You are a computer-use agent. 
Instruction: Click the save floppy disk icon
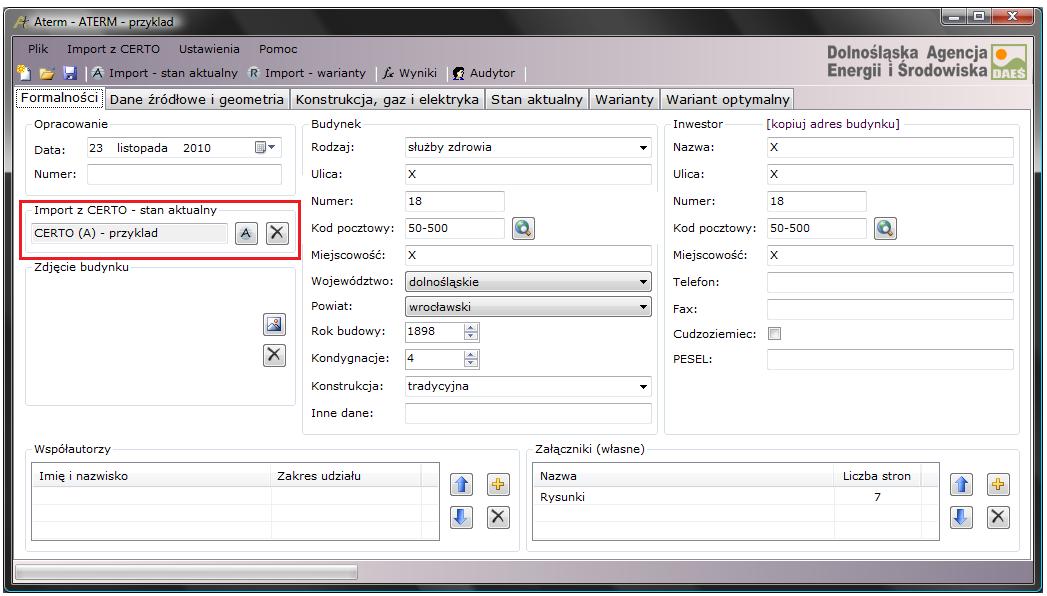point(69,73)
